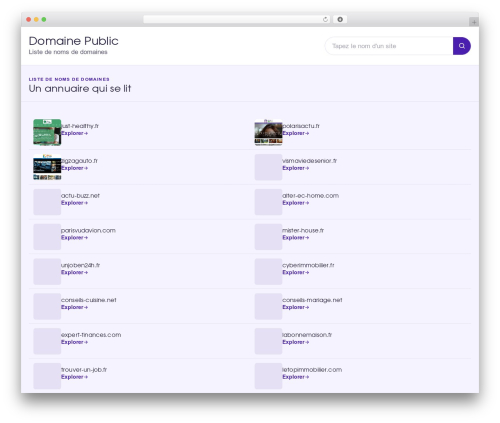
Task: Click Explorer link under vismaviedesenior.fr
Action: click(296, 168)
